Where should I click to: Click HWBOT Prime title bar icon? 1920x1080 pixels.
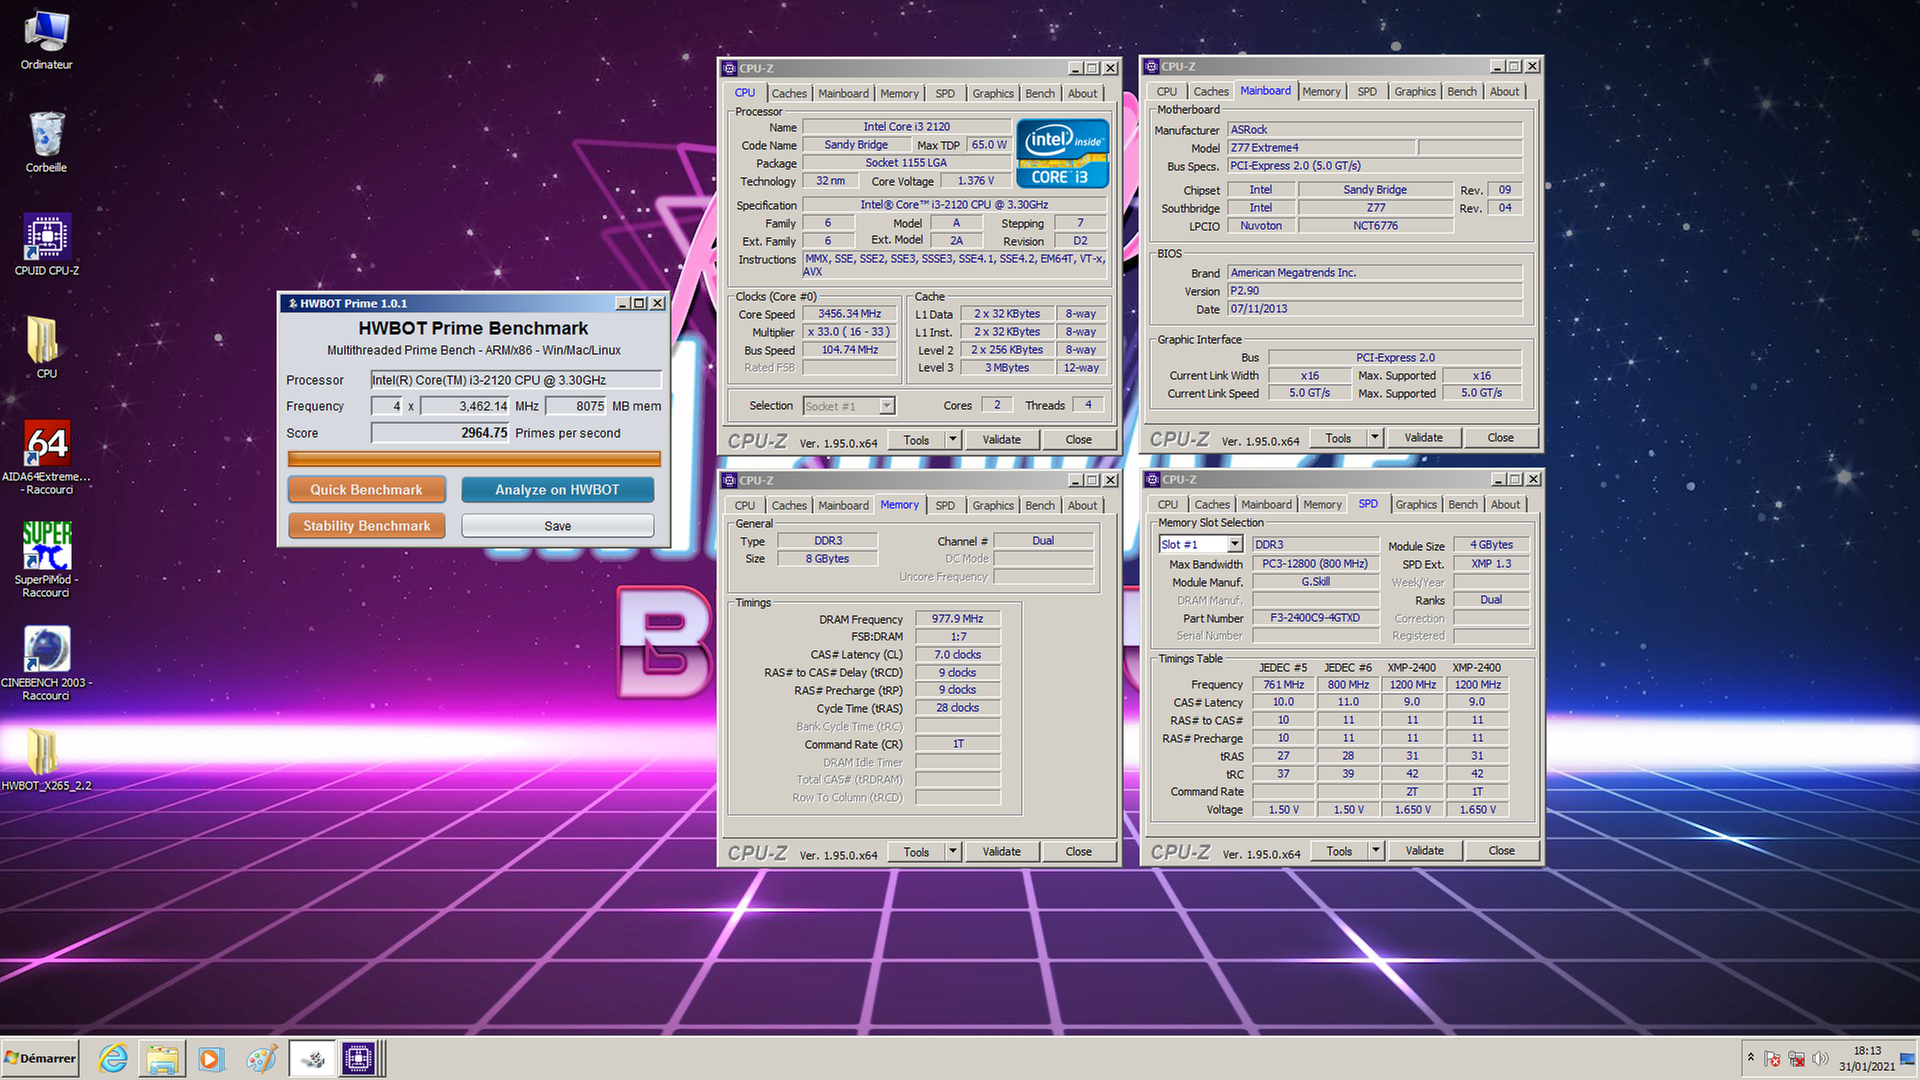[292, 303]
